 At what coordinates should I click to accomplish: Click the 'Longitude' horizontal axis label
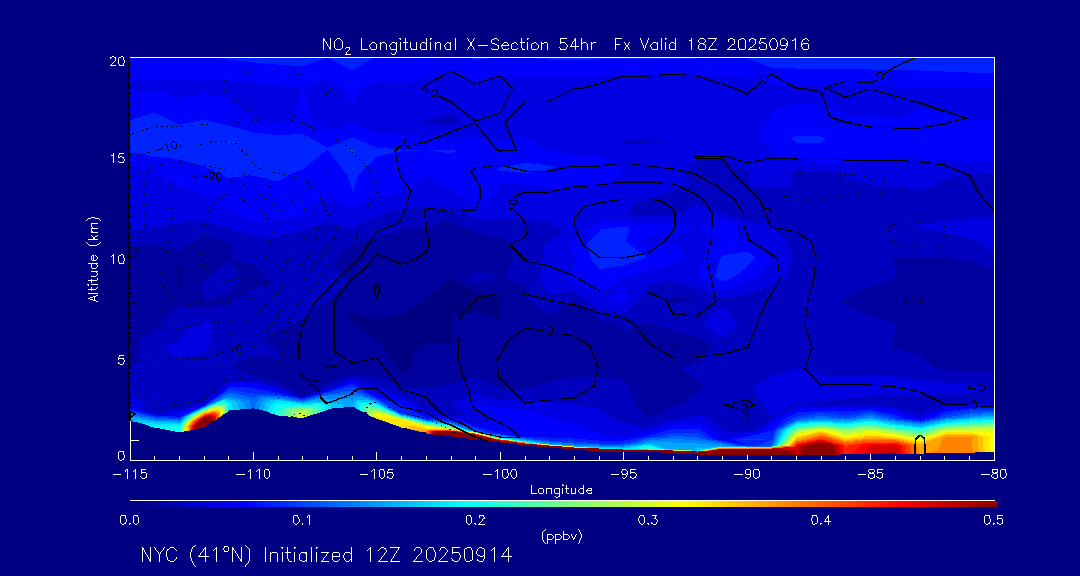click(561, 490)
